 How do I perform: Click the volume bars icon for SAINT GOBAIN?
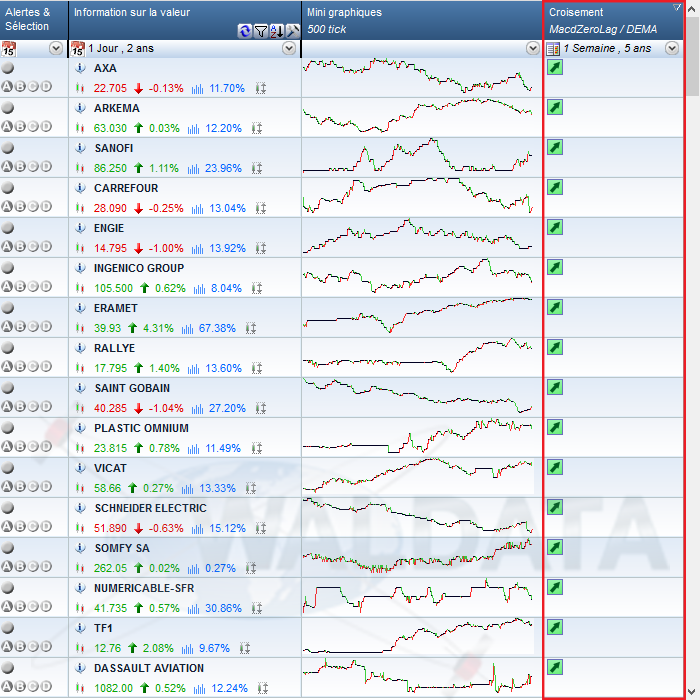(x=197, y=408)
